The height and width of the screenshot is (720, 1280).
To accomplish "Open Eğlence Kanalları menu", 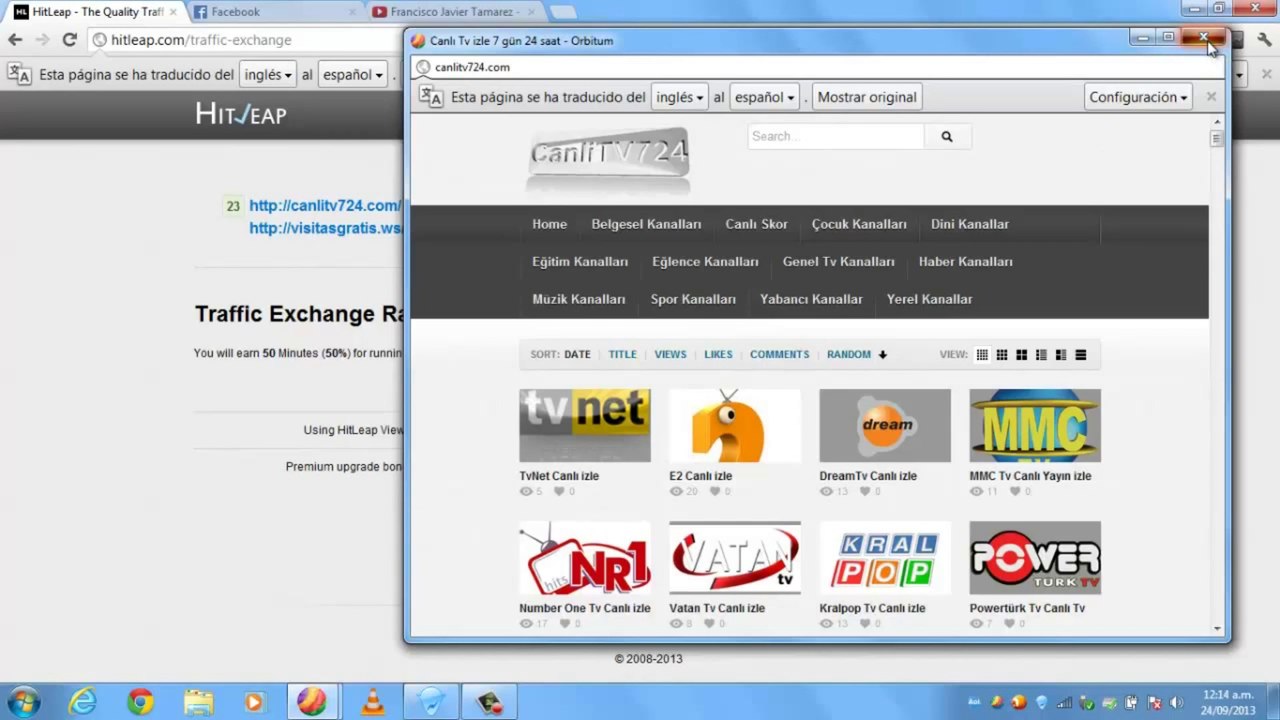I will [705, 262].
